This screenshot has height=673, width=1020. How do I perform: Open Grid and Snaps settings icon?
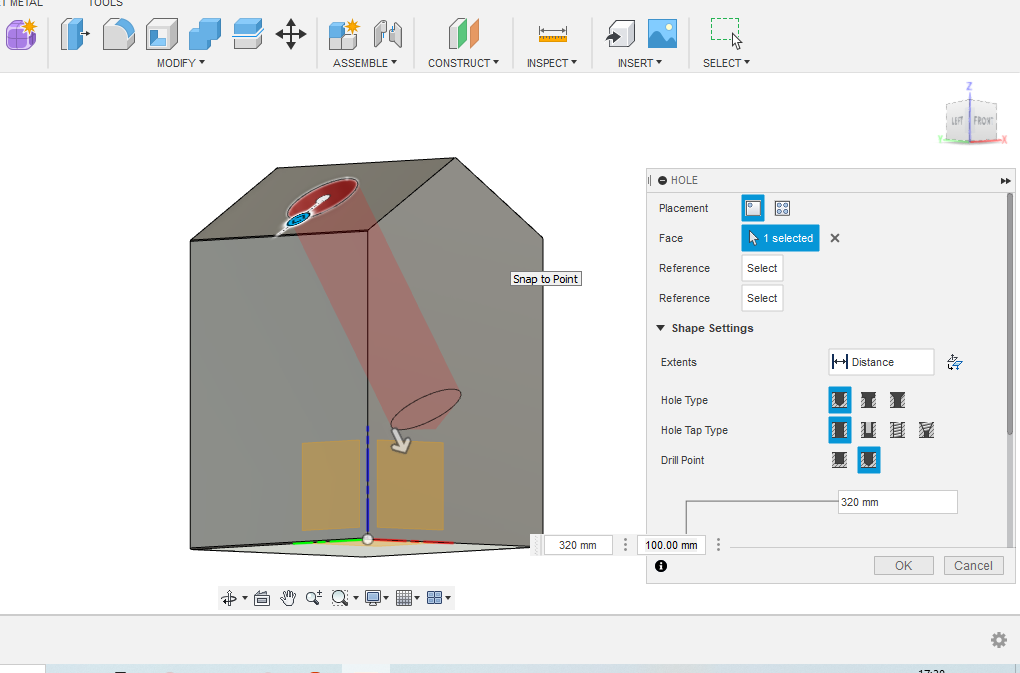tap(403, 598)
